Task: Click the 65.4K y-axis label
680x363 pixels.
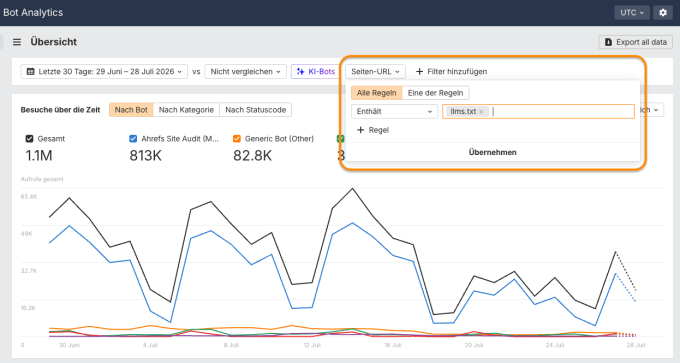Action: [x=29, y=197]
